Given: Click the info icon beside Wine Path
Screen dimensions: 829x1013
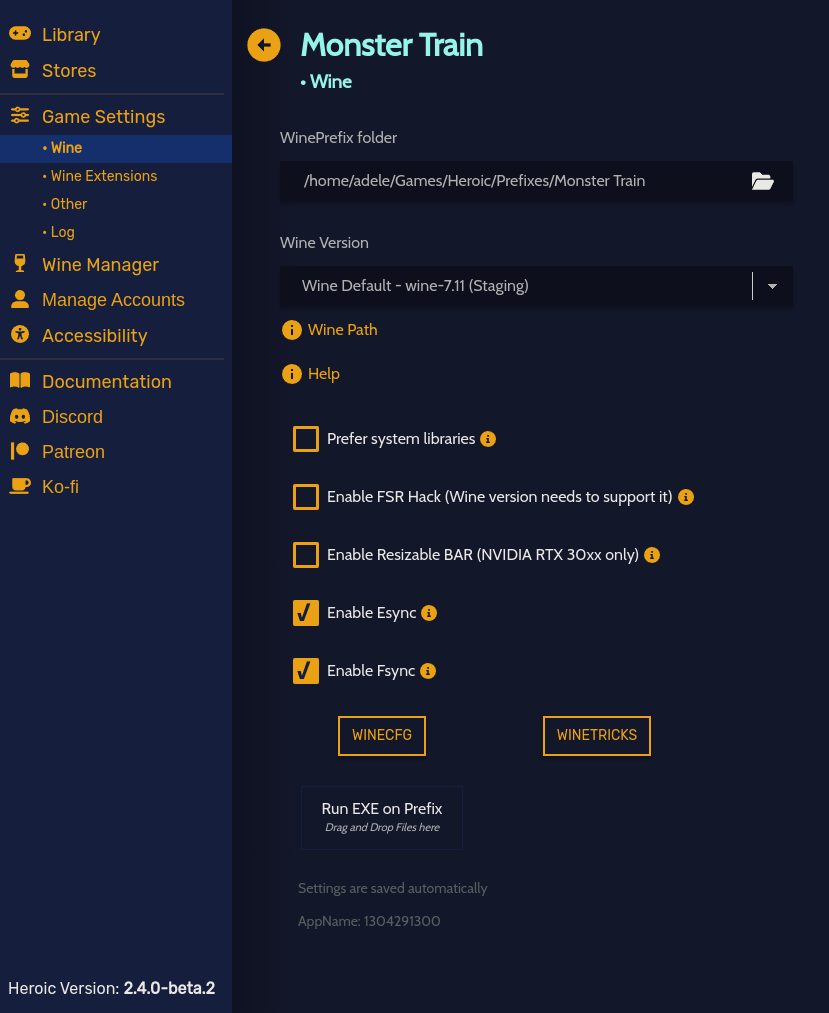Looking at the screenshot, I should [291, 330].
